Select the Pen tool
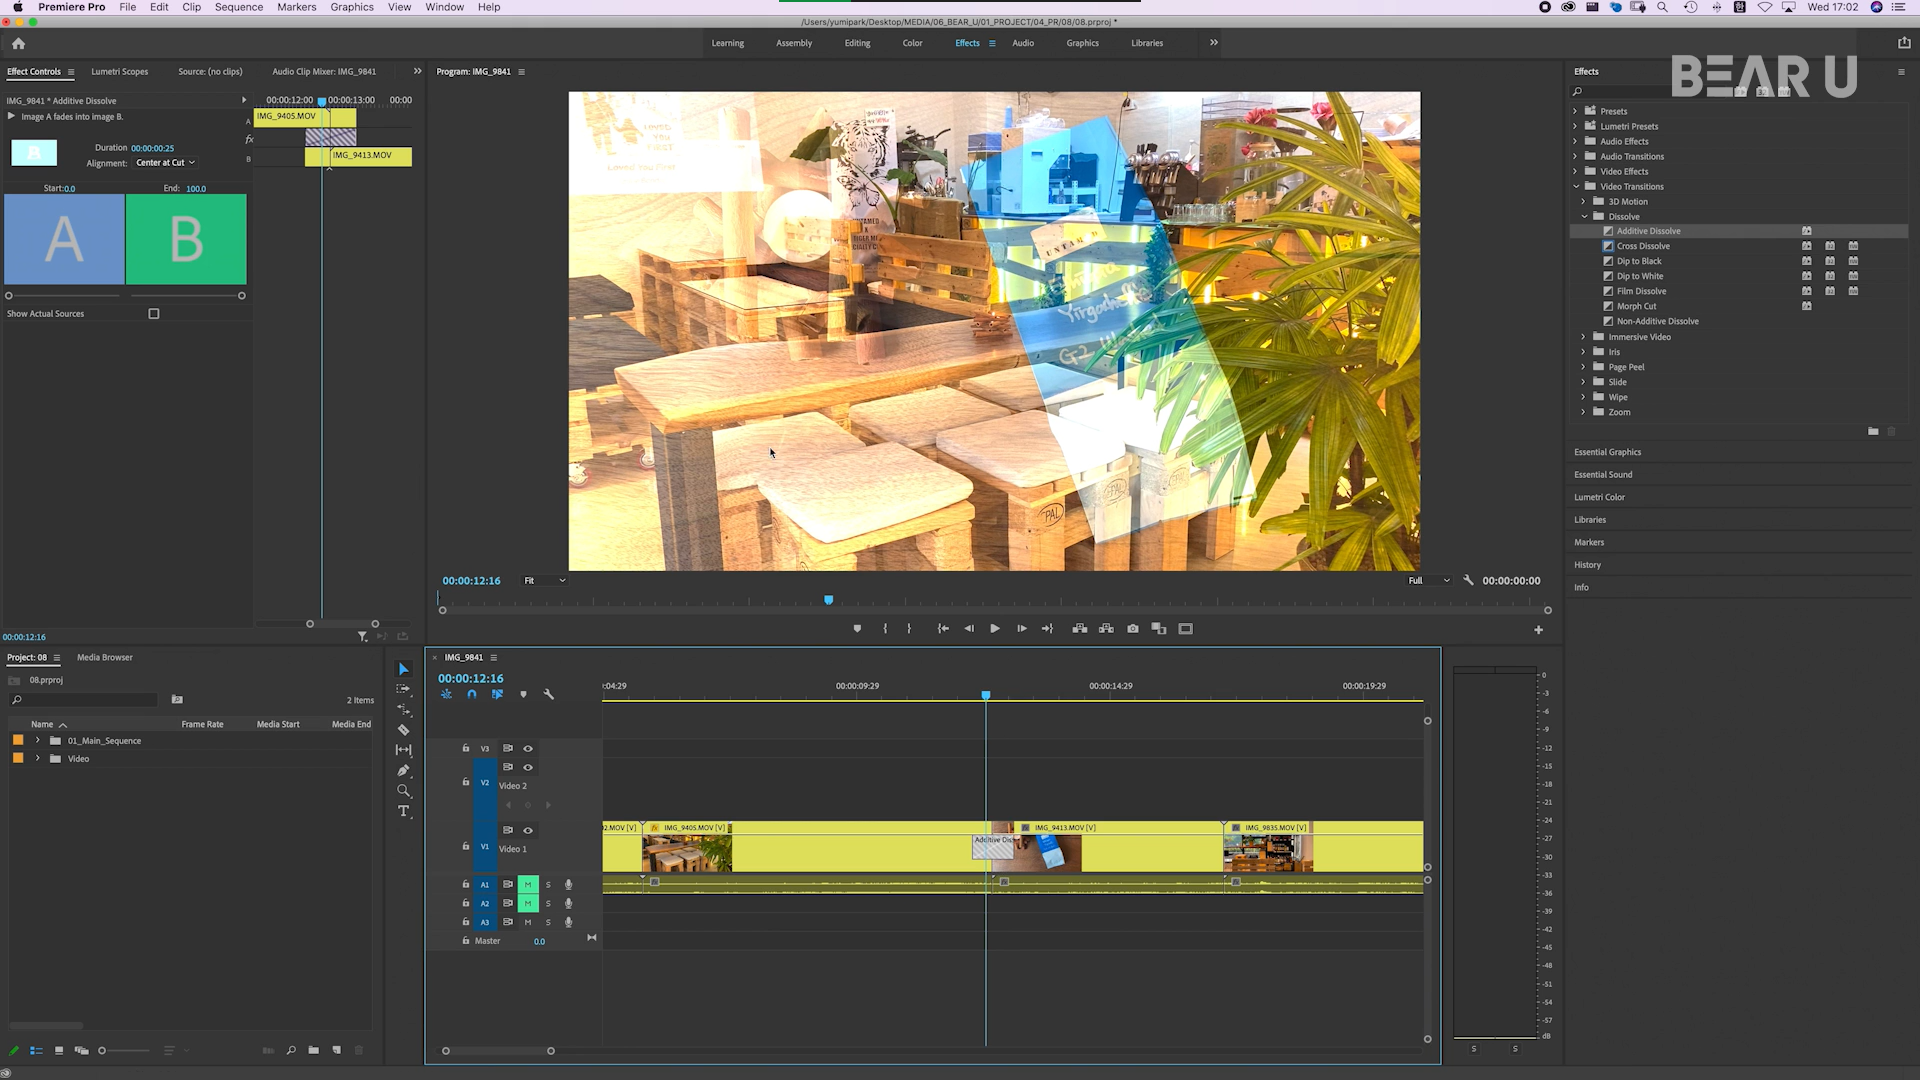The height and width of the screenshot is (1080, 1920). [x=404, y=770]
